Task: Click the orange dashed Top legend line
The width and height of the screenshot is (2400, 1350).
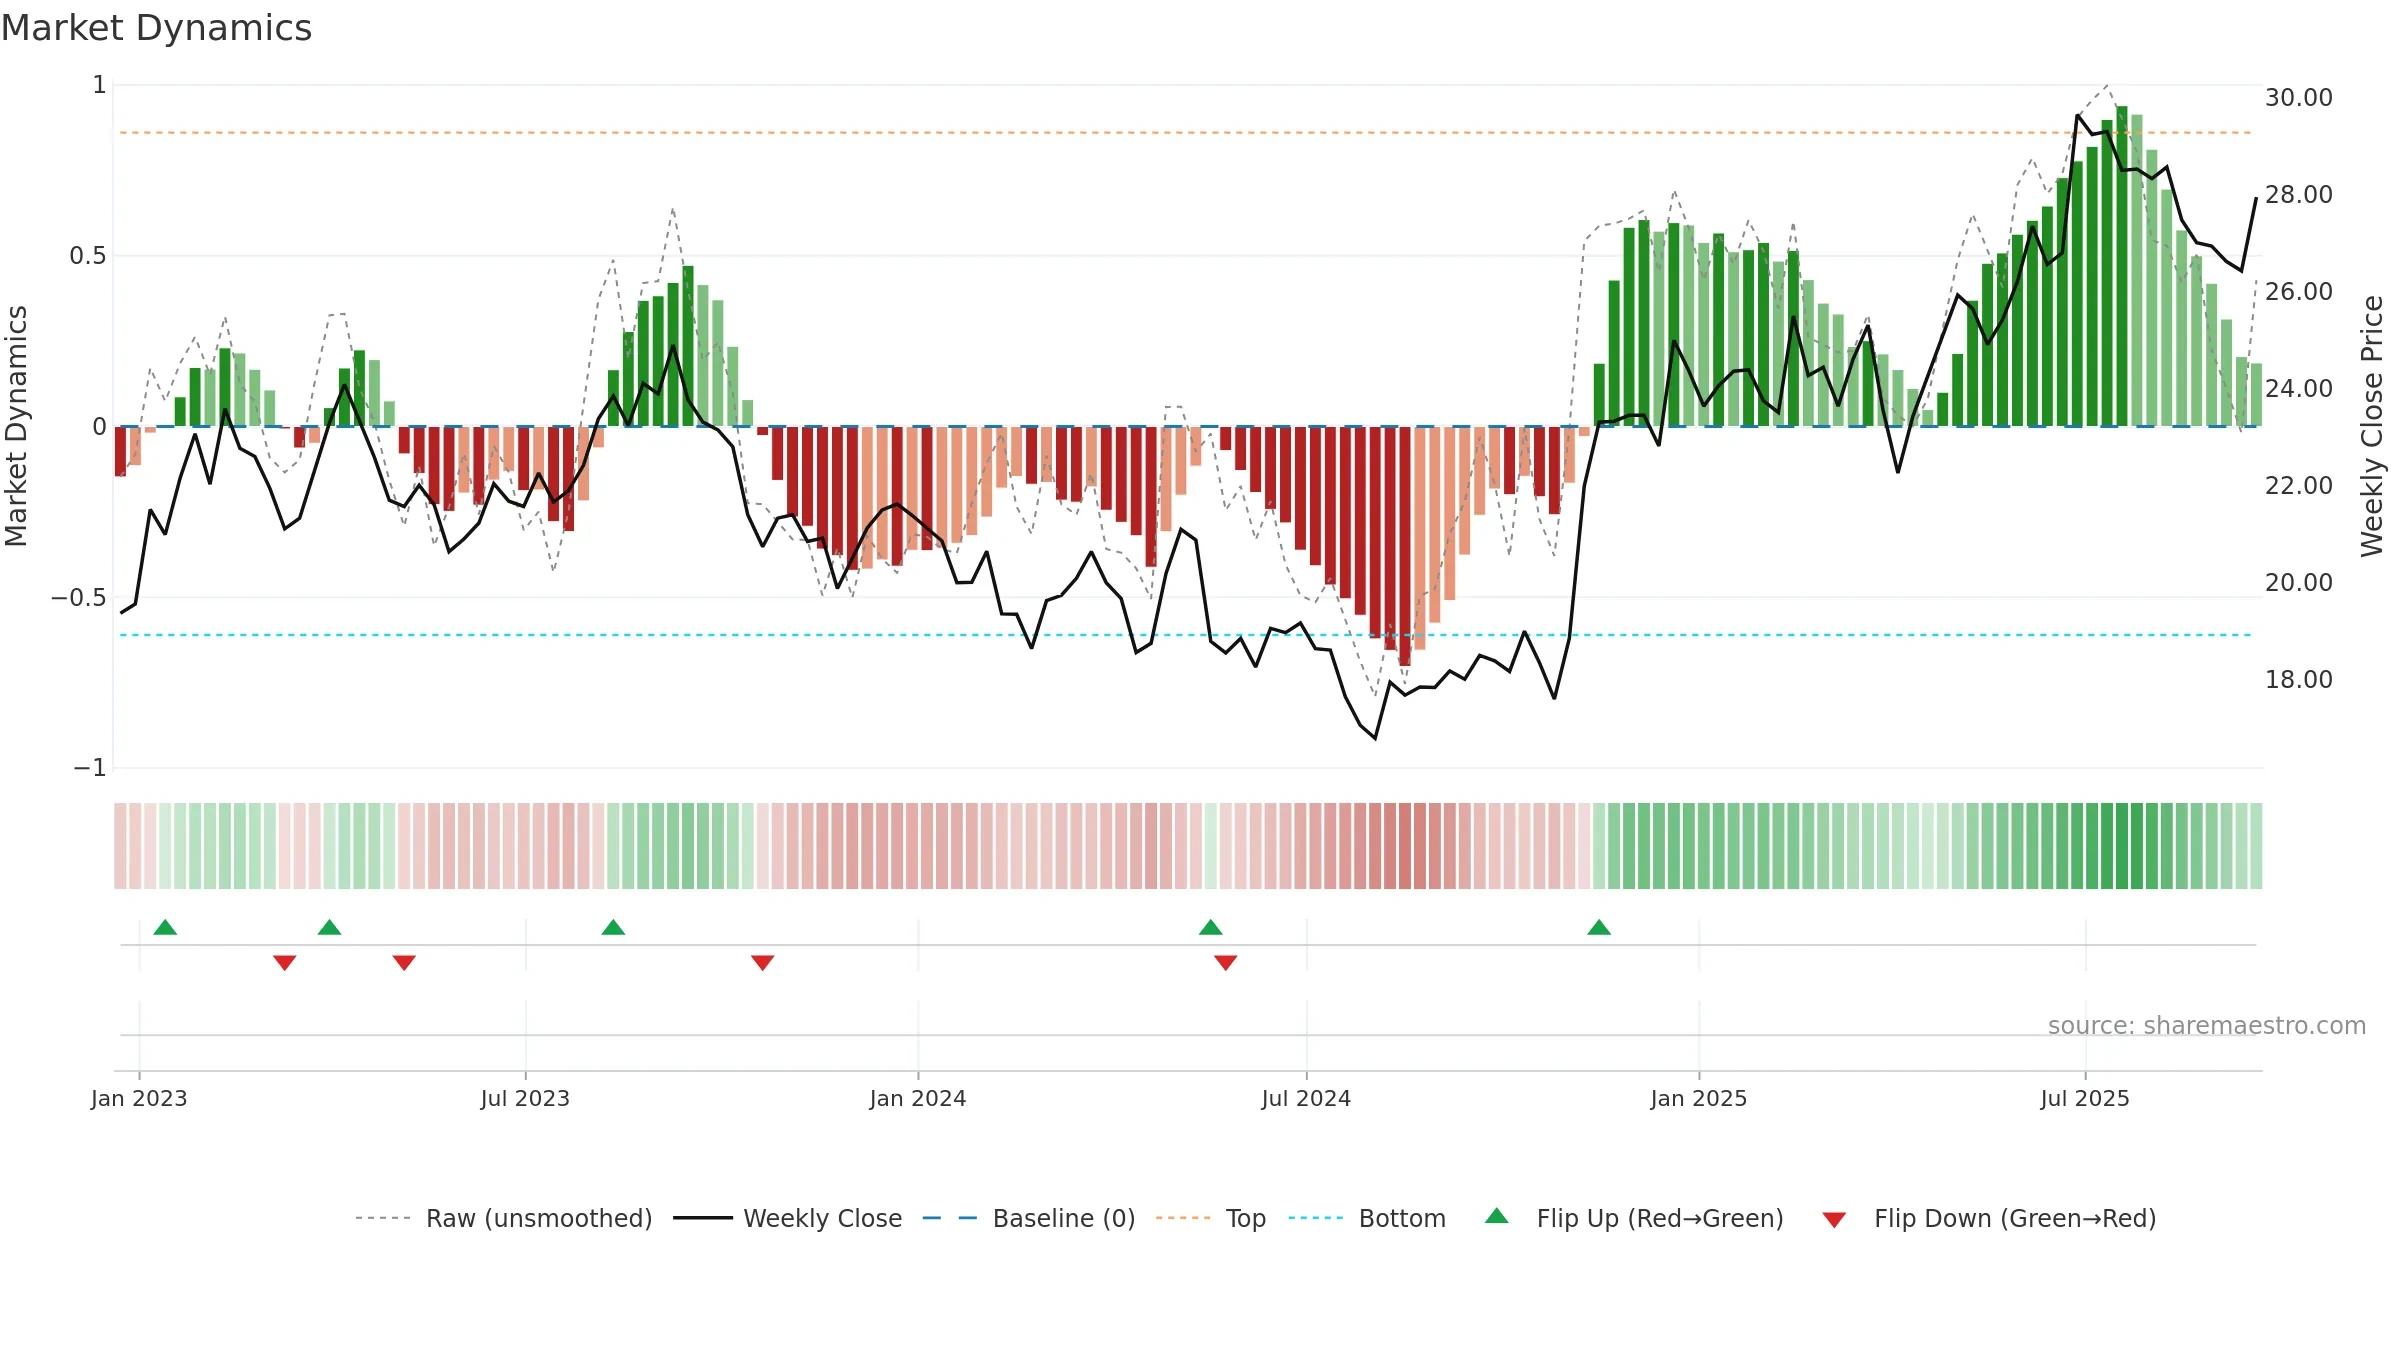Action: 1183,1218
